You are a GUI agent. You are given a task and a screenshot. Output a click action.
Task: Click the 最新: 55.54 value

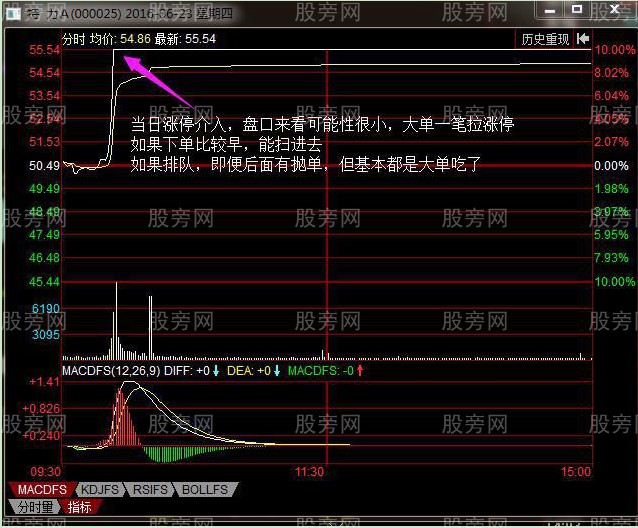tap(185, 39)
